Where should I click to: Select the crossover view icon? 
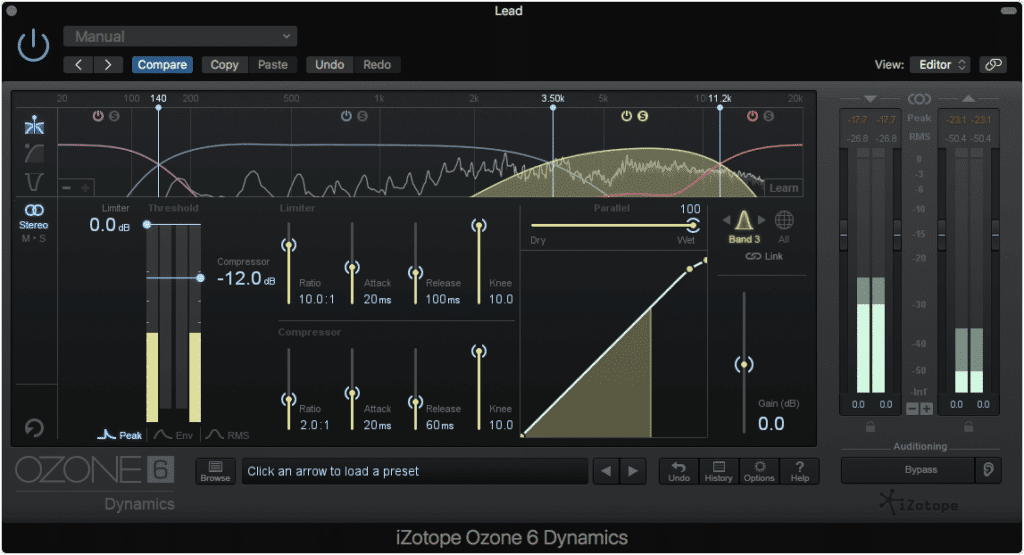click(x=34, y=125)
